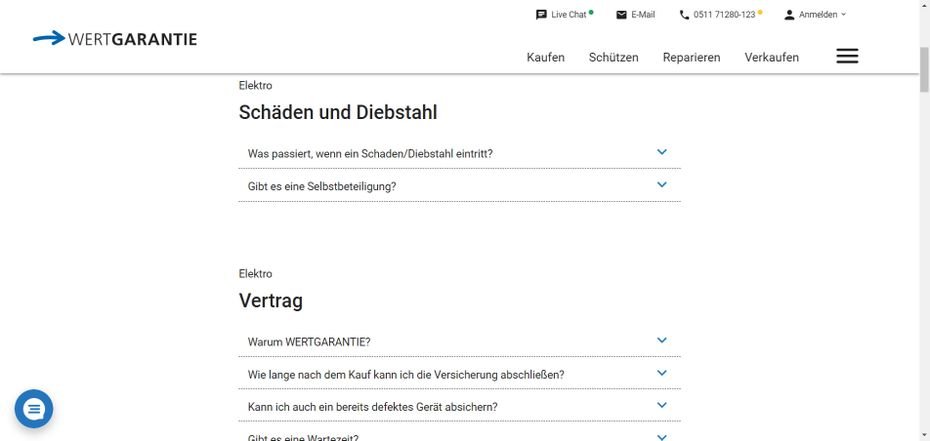930x441 pixels.
Task: Expand chevron for bereits defektes Gerät question
Action: [662, 405]
